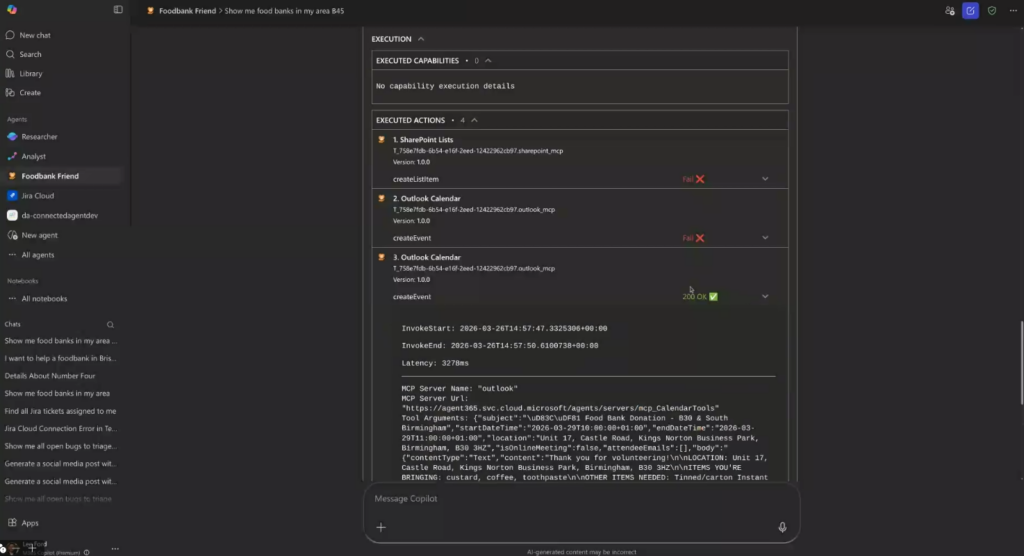
Task: Click the InvokeStart timestamp line
Action: pyautogui.click(x=504, y=328)
